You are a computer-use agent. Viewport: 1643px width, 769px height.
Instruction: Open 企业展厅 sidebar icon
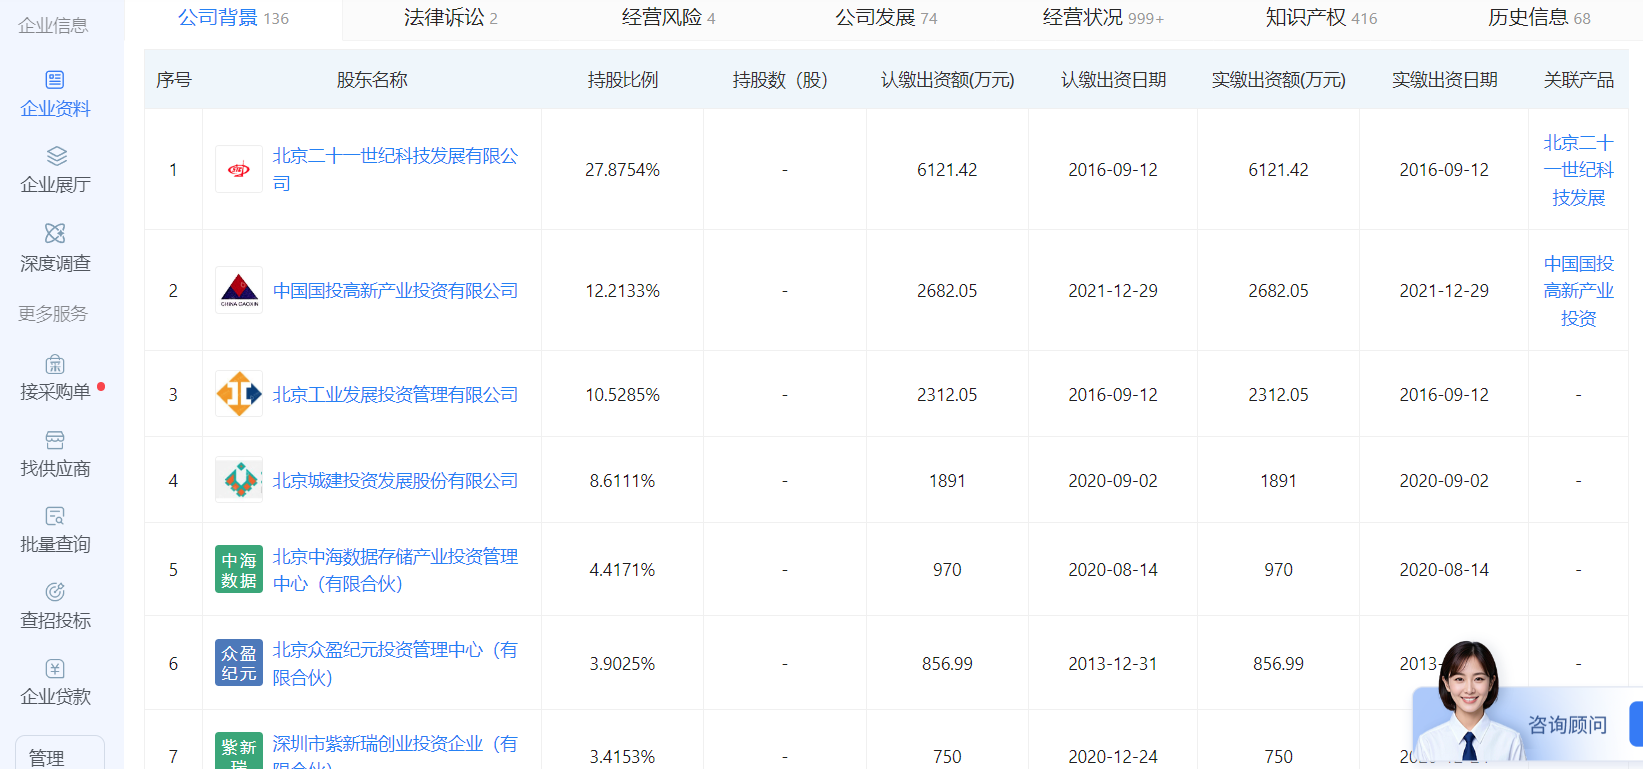[x=56, y=156]
